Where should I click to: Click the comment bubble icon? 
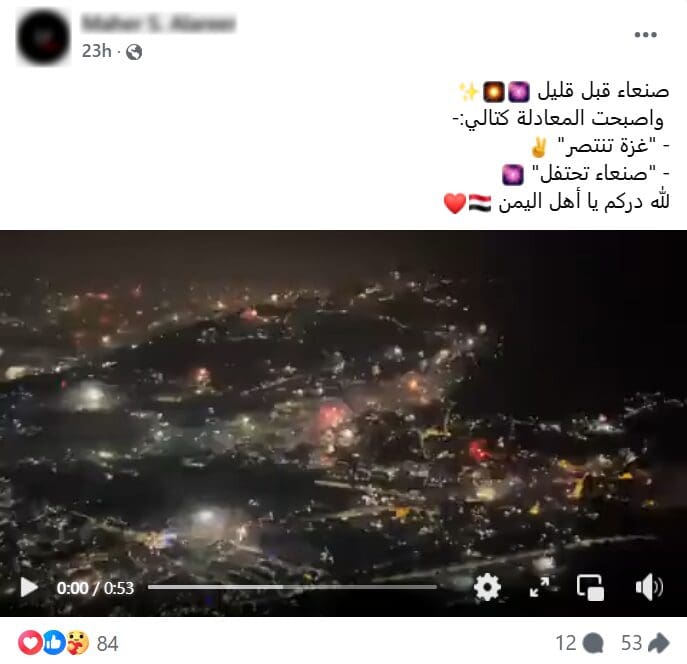tap(594, 643)
